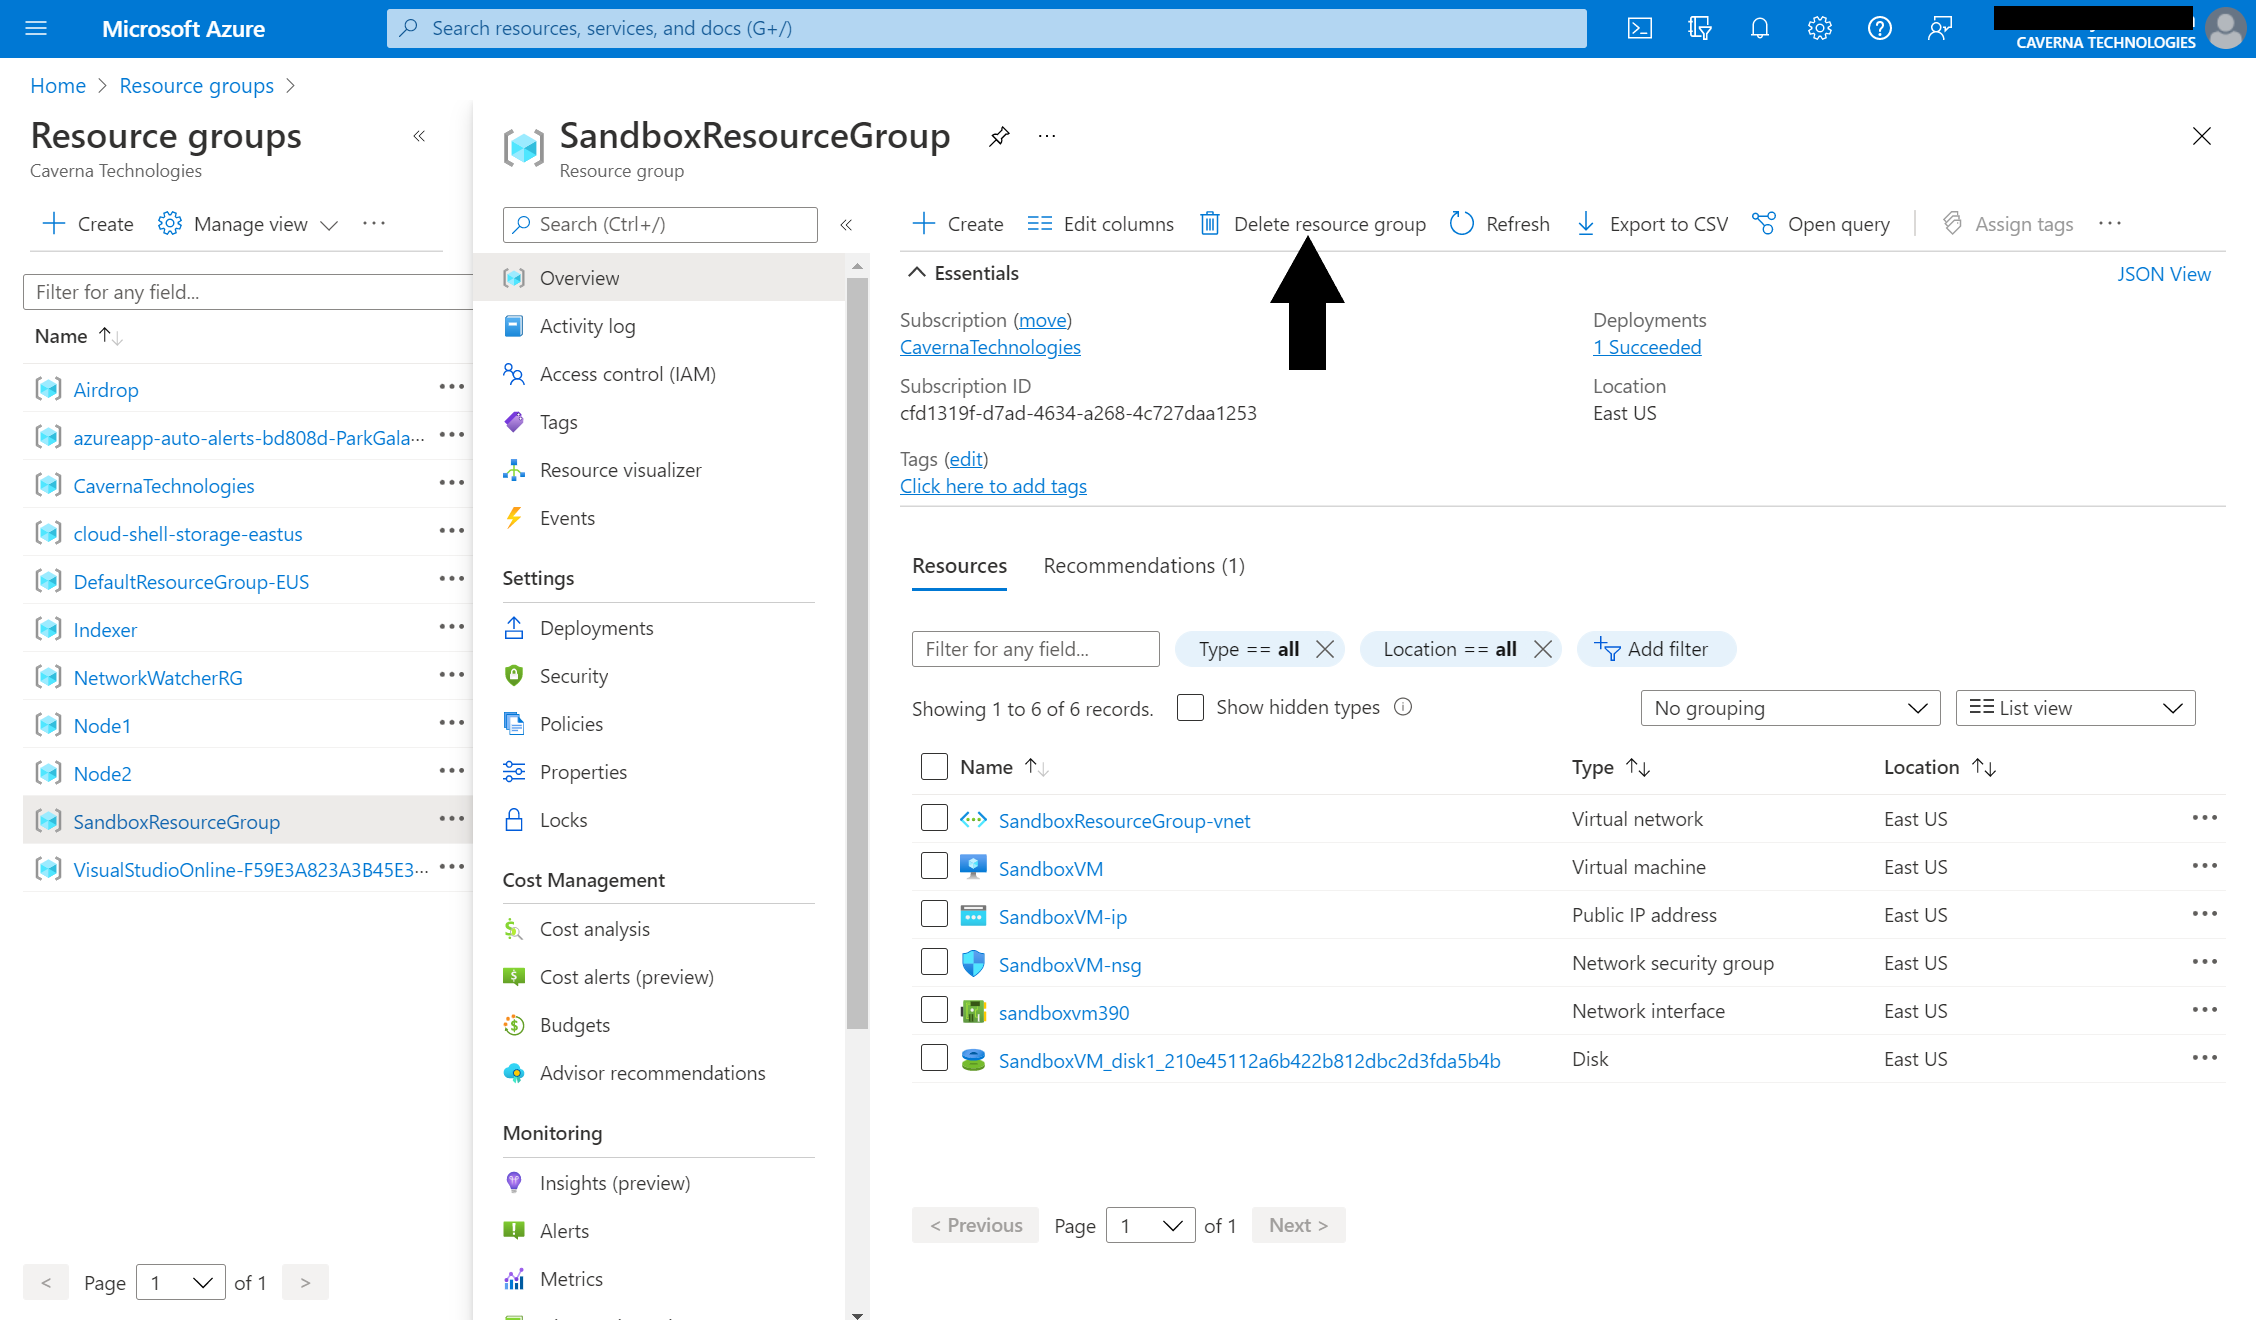Click the Directories + subscriptions filter icon
This screenshot has width=2256, height=1320.
point(1699,28)
